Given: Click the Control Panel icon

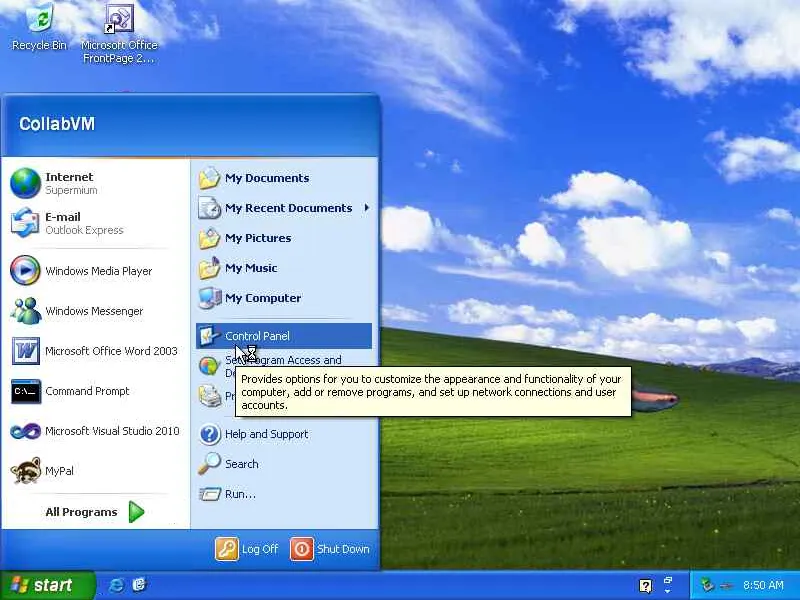Looking at the screenshot, I should pyautogui.click(x=209, y=336).
